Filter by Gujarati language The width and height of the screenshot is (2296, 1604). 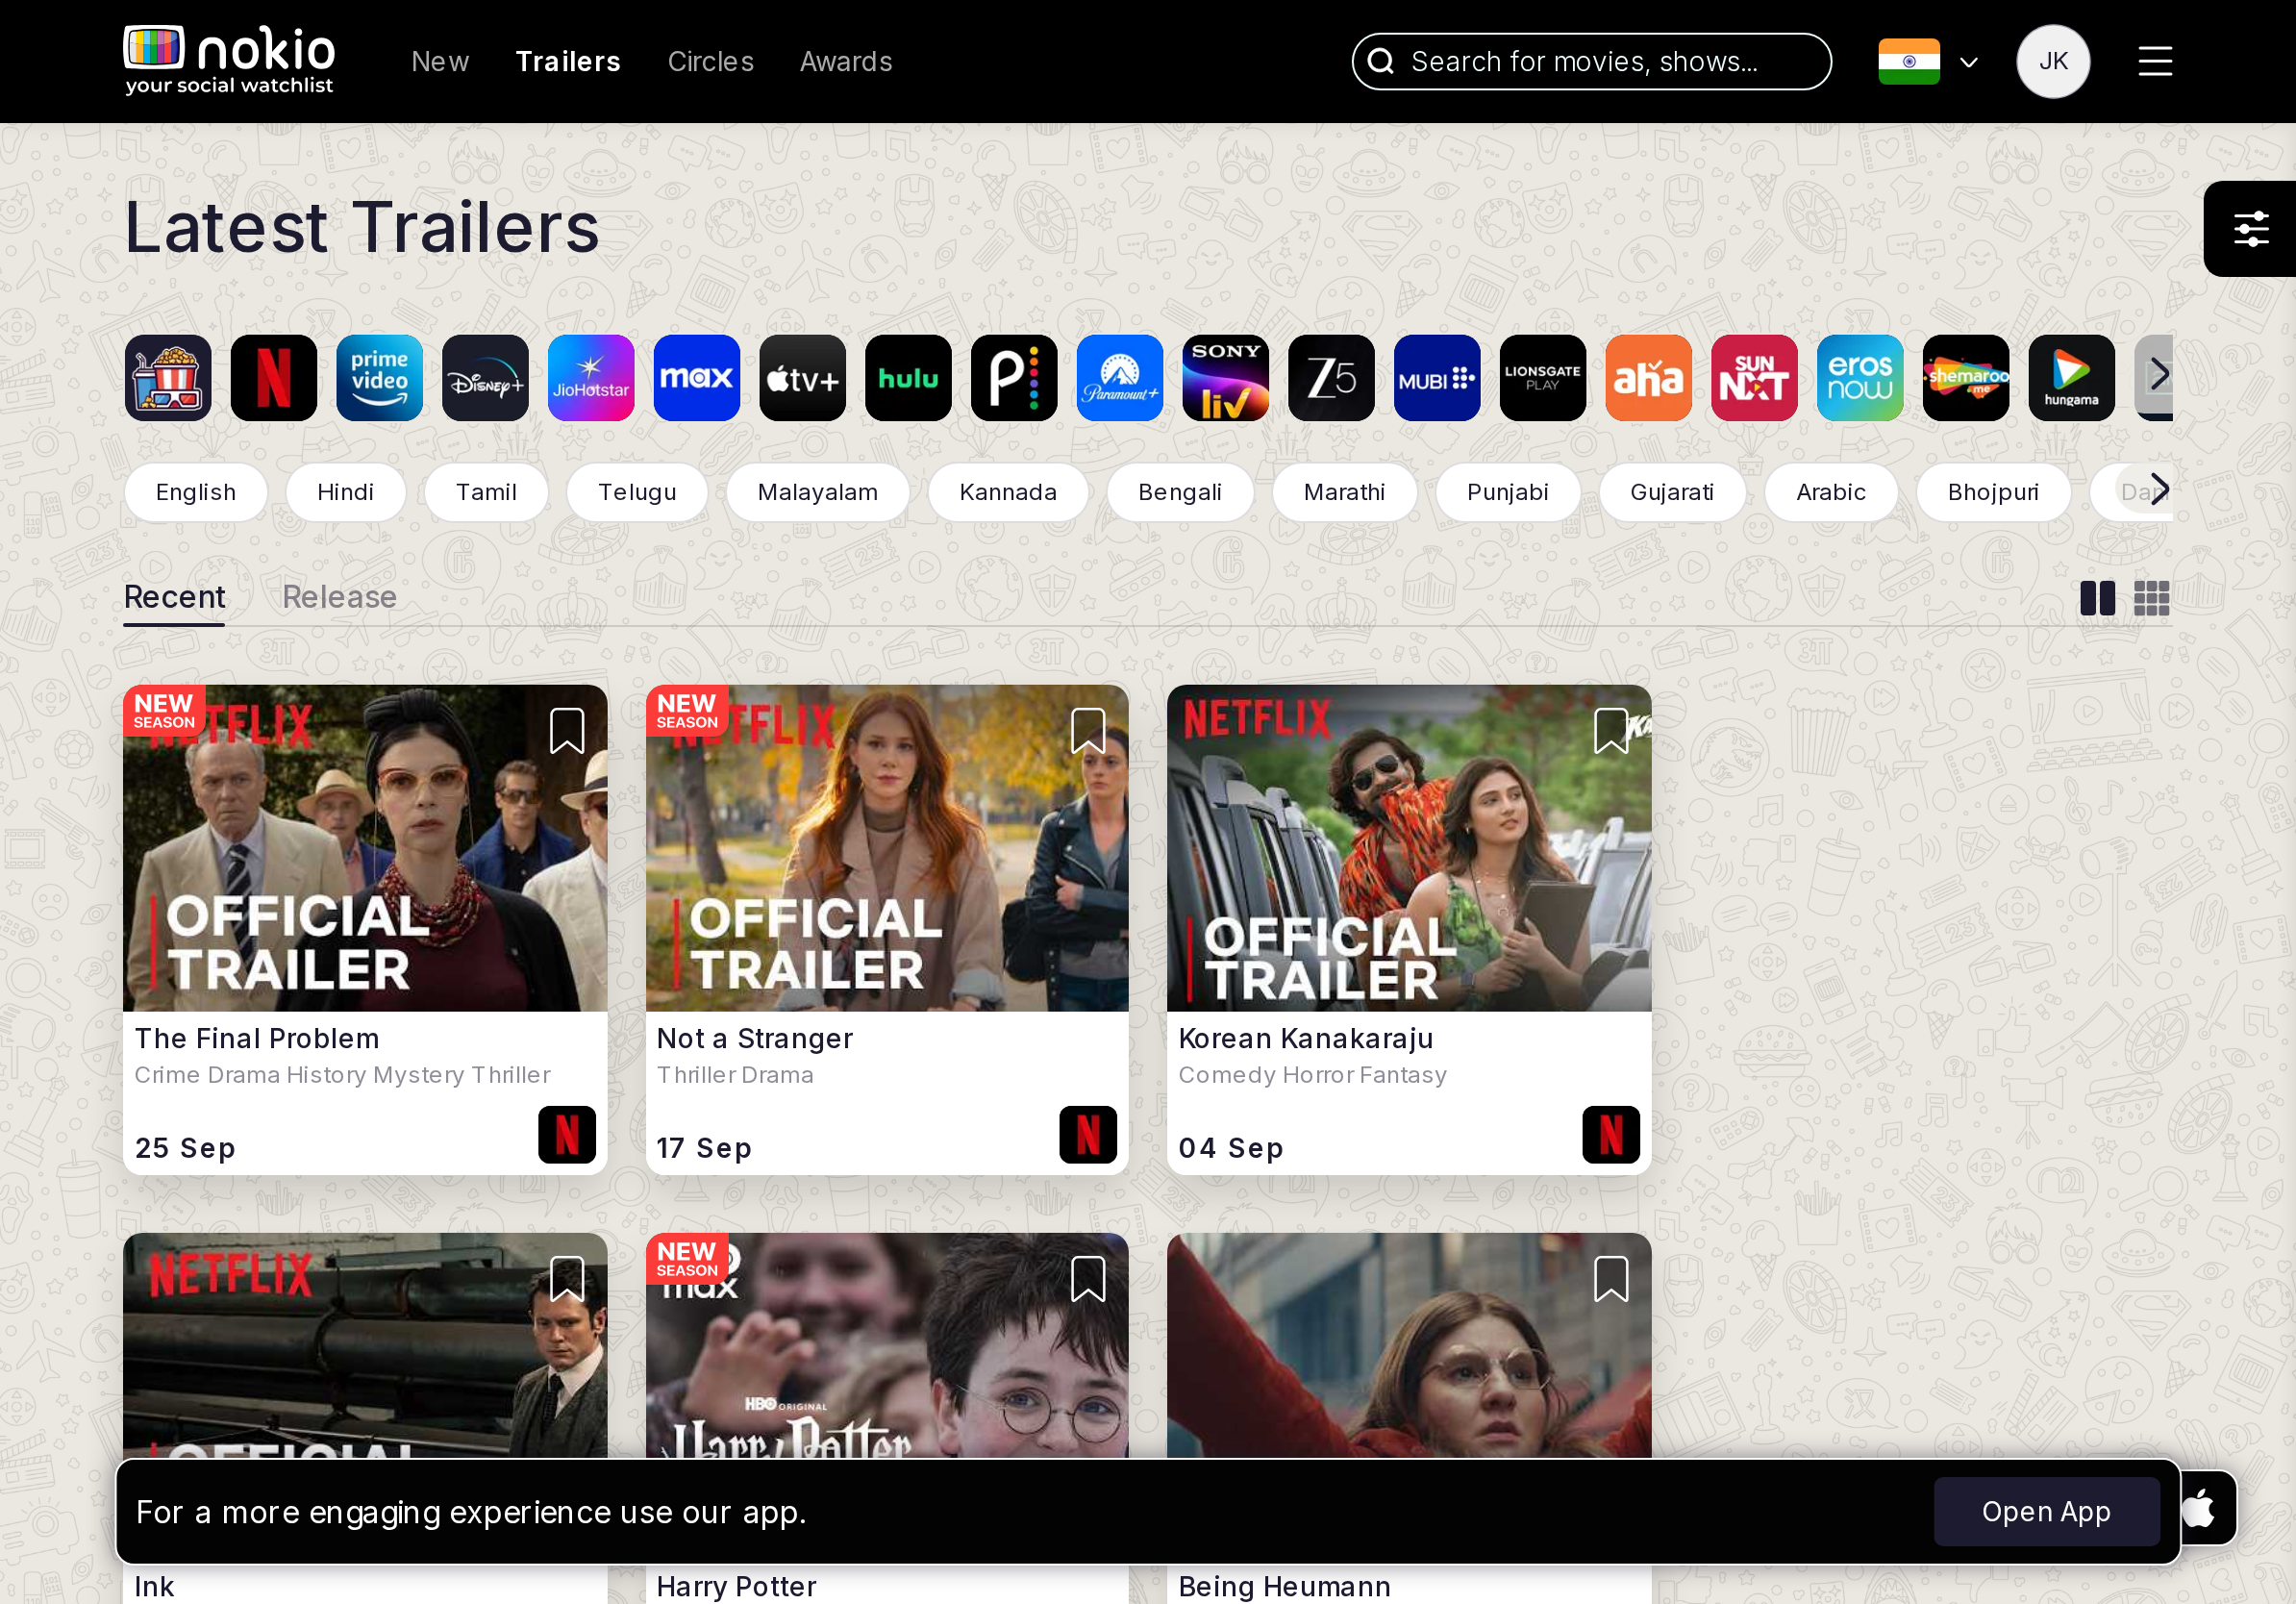click(x=1672, y=492)
